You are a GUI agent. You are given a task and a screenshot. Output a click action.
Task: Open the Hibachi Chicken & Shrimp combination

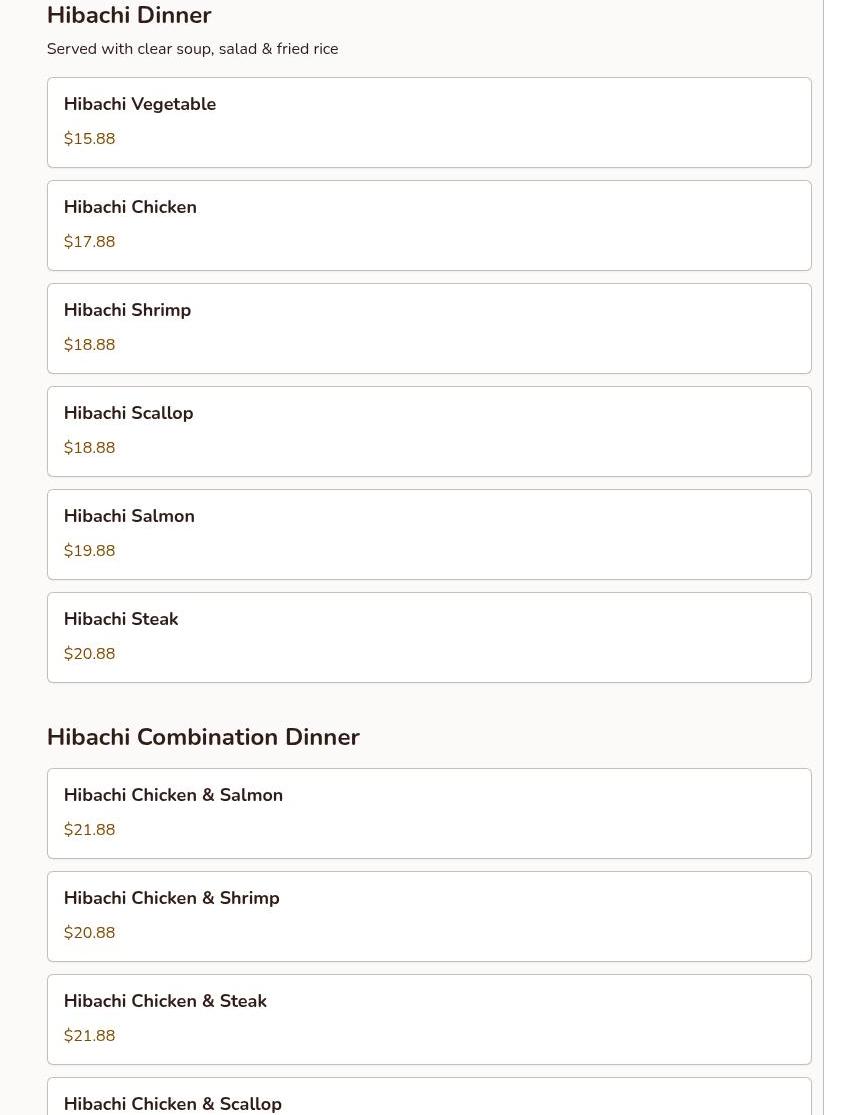(429, 917)
